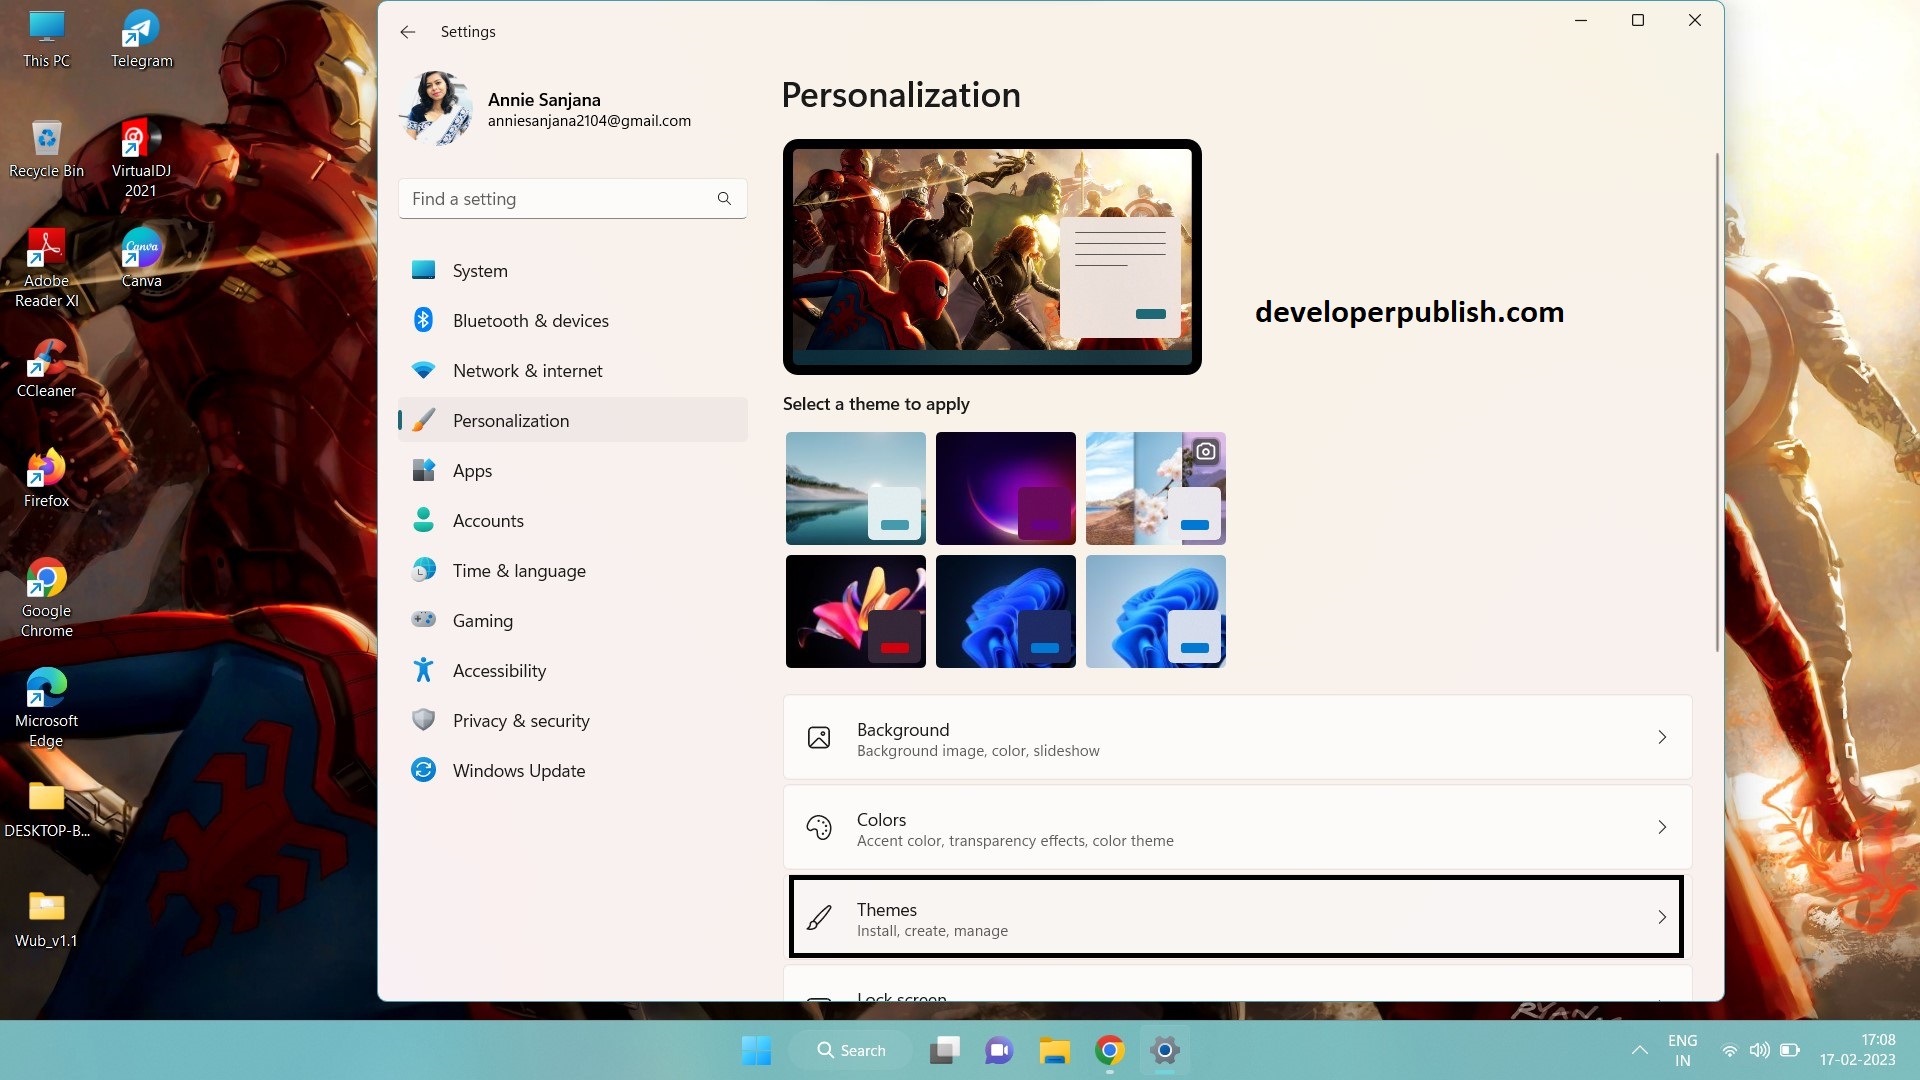Expand the Themes settings chevron
1920x1080 pixels.
coord(1662,917)
